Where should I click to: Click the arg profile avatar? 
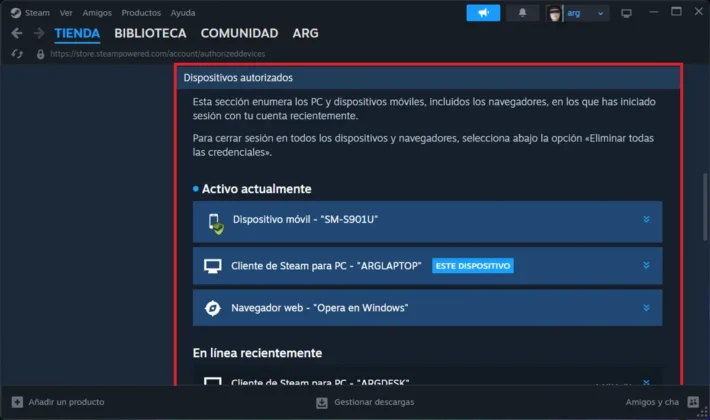554,13
